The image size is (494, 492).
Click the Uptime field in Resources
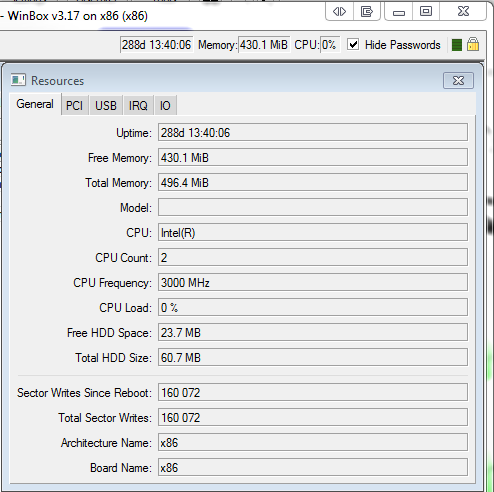click(313, 133)
